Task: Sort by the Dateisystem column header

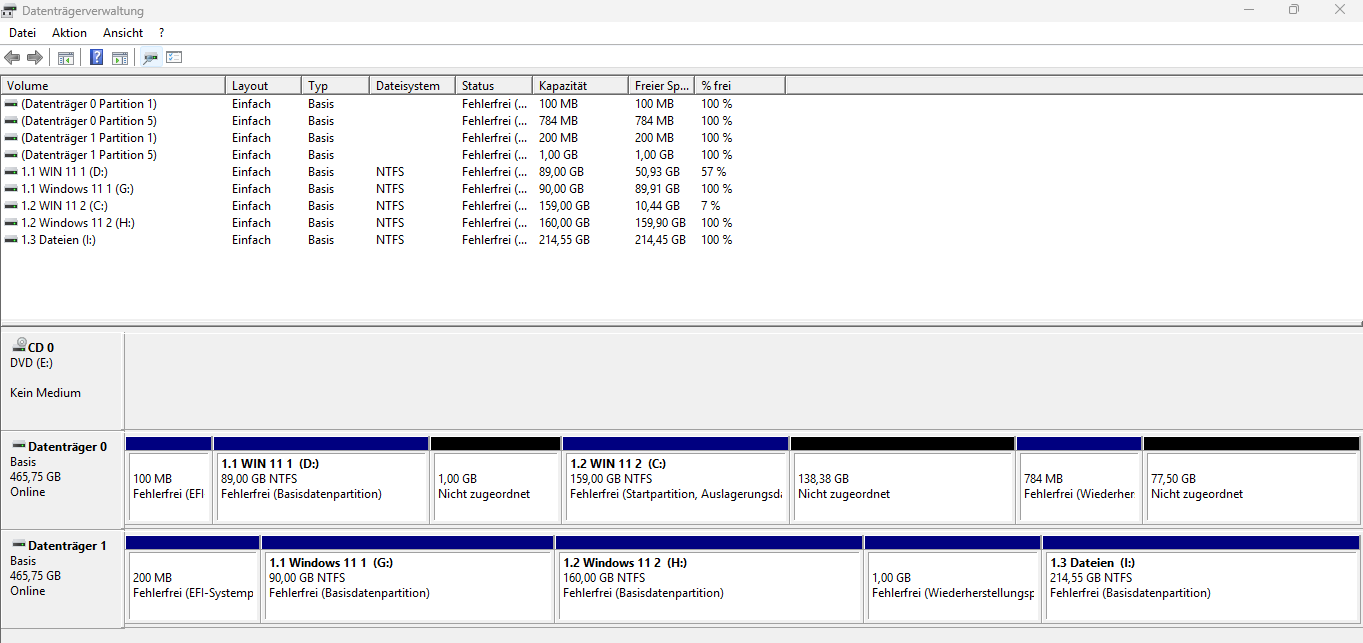Action: 412,86
